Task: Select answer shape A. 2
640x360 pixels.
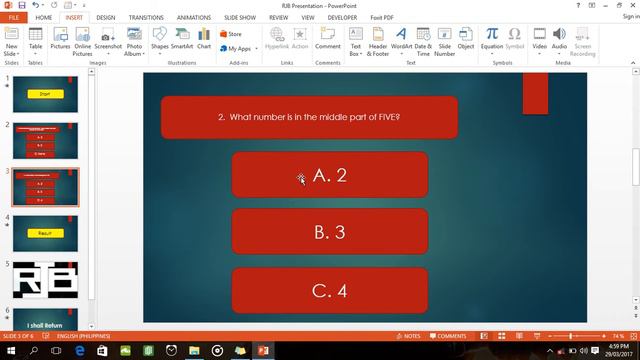Action: pyautogui.click(x=330, y=175)
